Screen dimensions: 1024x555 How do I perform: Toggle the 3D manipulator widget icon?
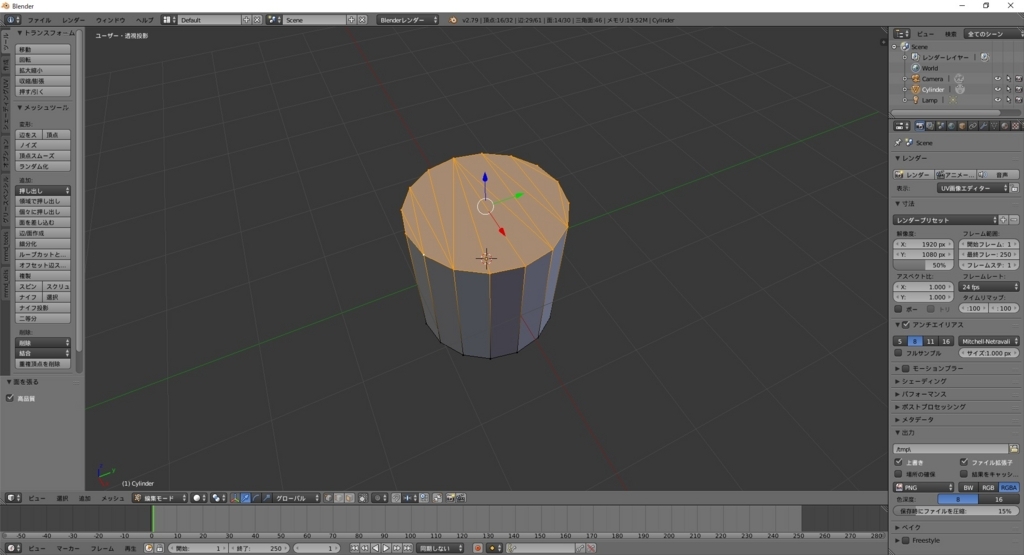coord(235,498)
